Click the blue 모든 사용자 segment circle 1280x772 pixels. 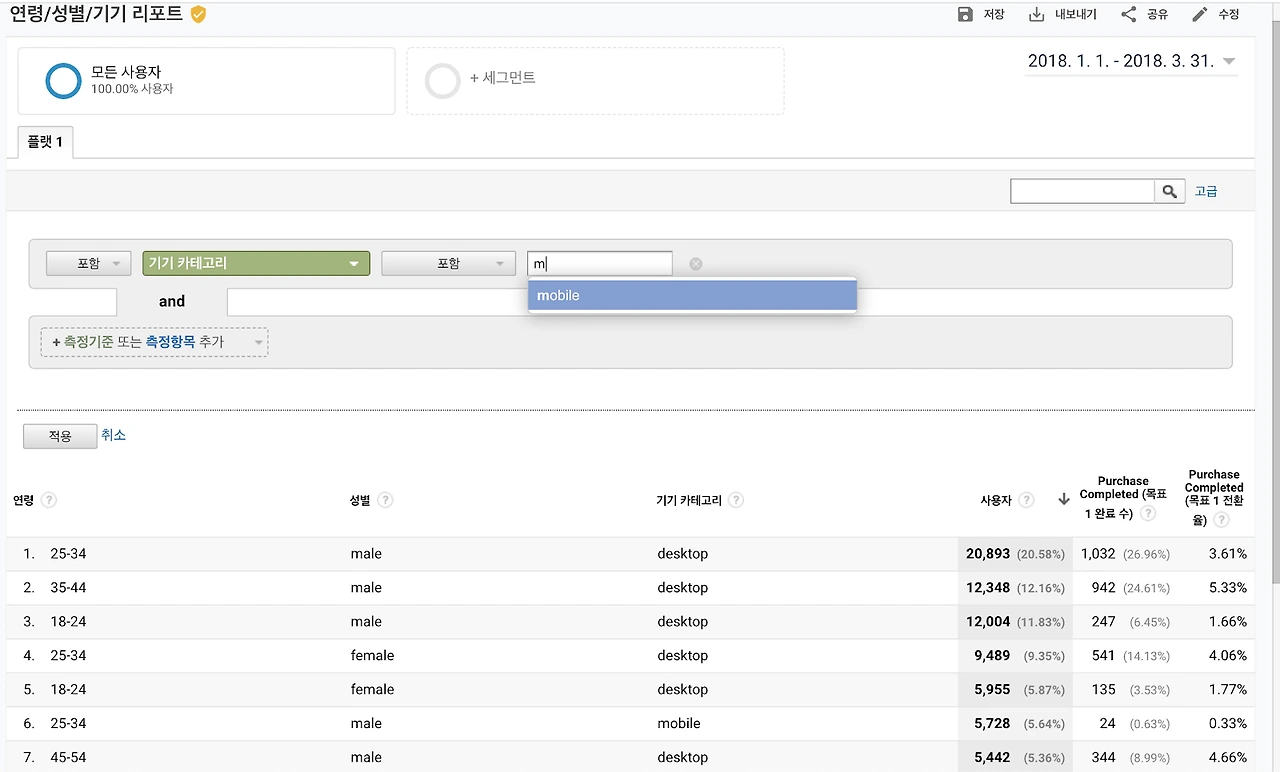click(x=63, y=81)
